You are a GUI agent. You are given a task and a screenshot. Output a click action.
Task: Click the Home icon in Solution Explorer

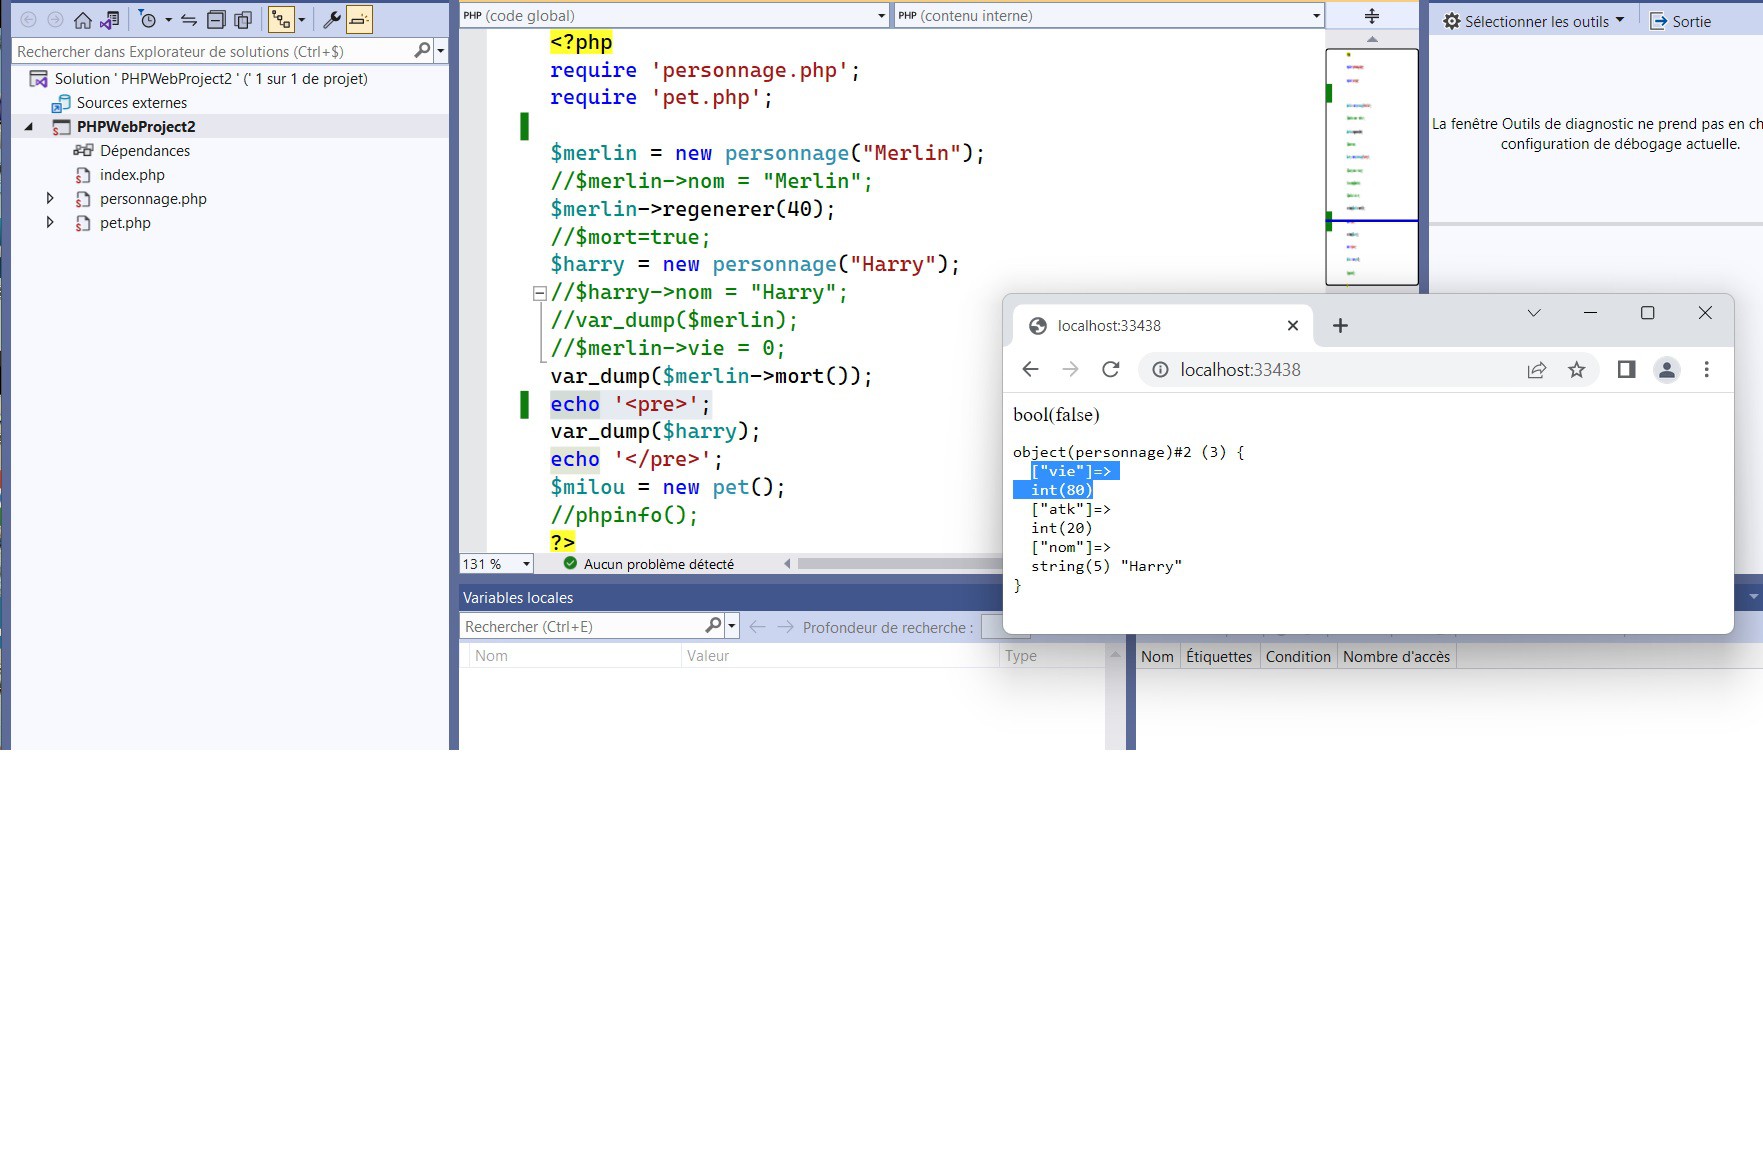point(83,20)
